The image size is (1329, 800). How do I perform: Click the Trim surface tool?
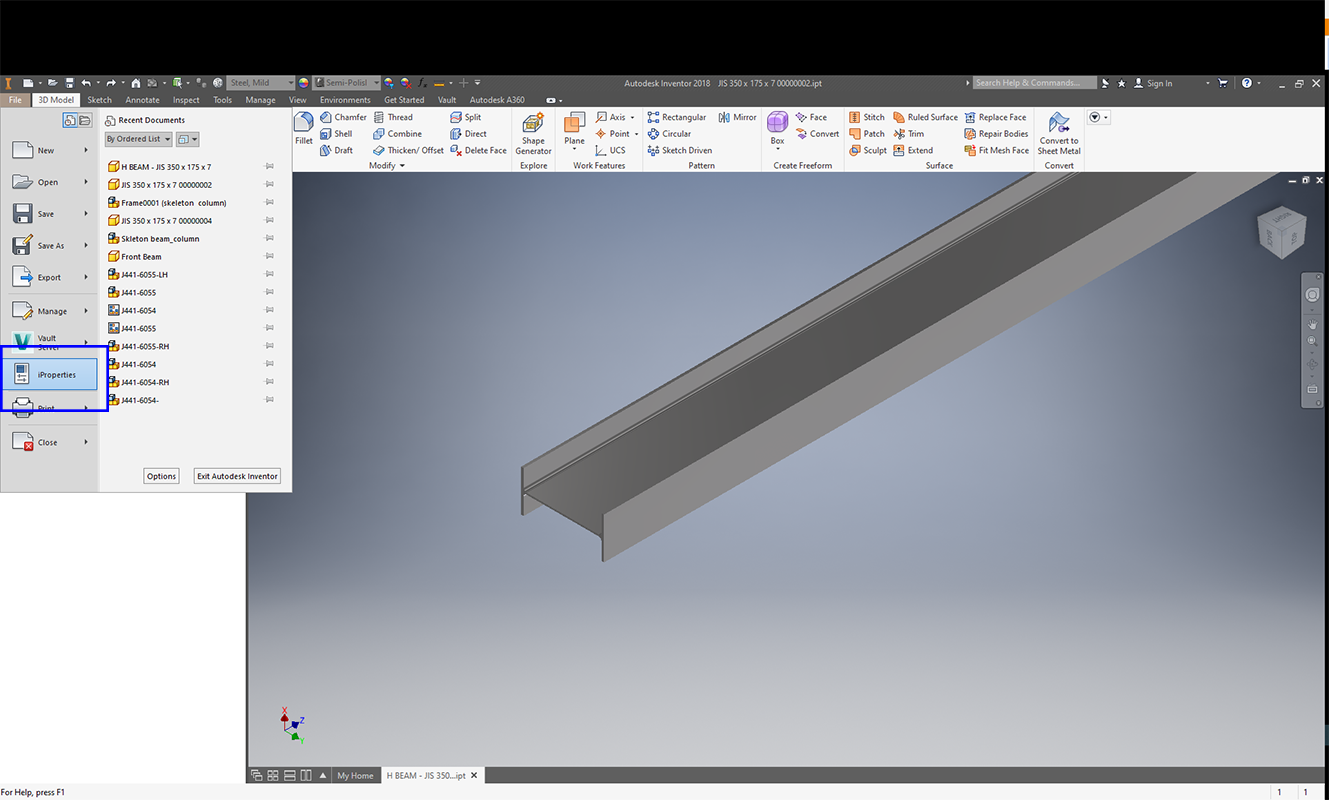(x=909, y=134)
